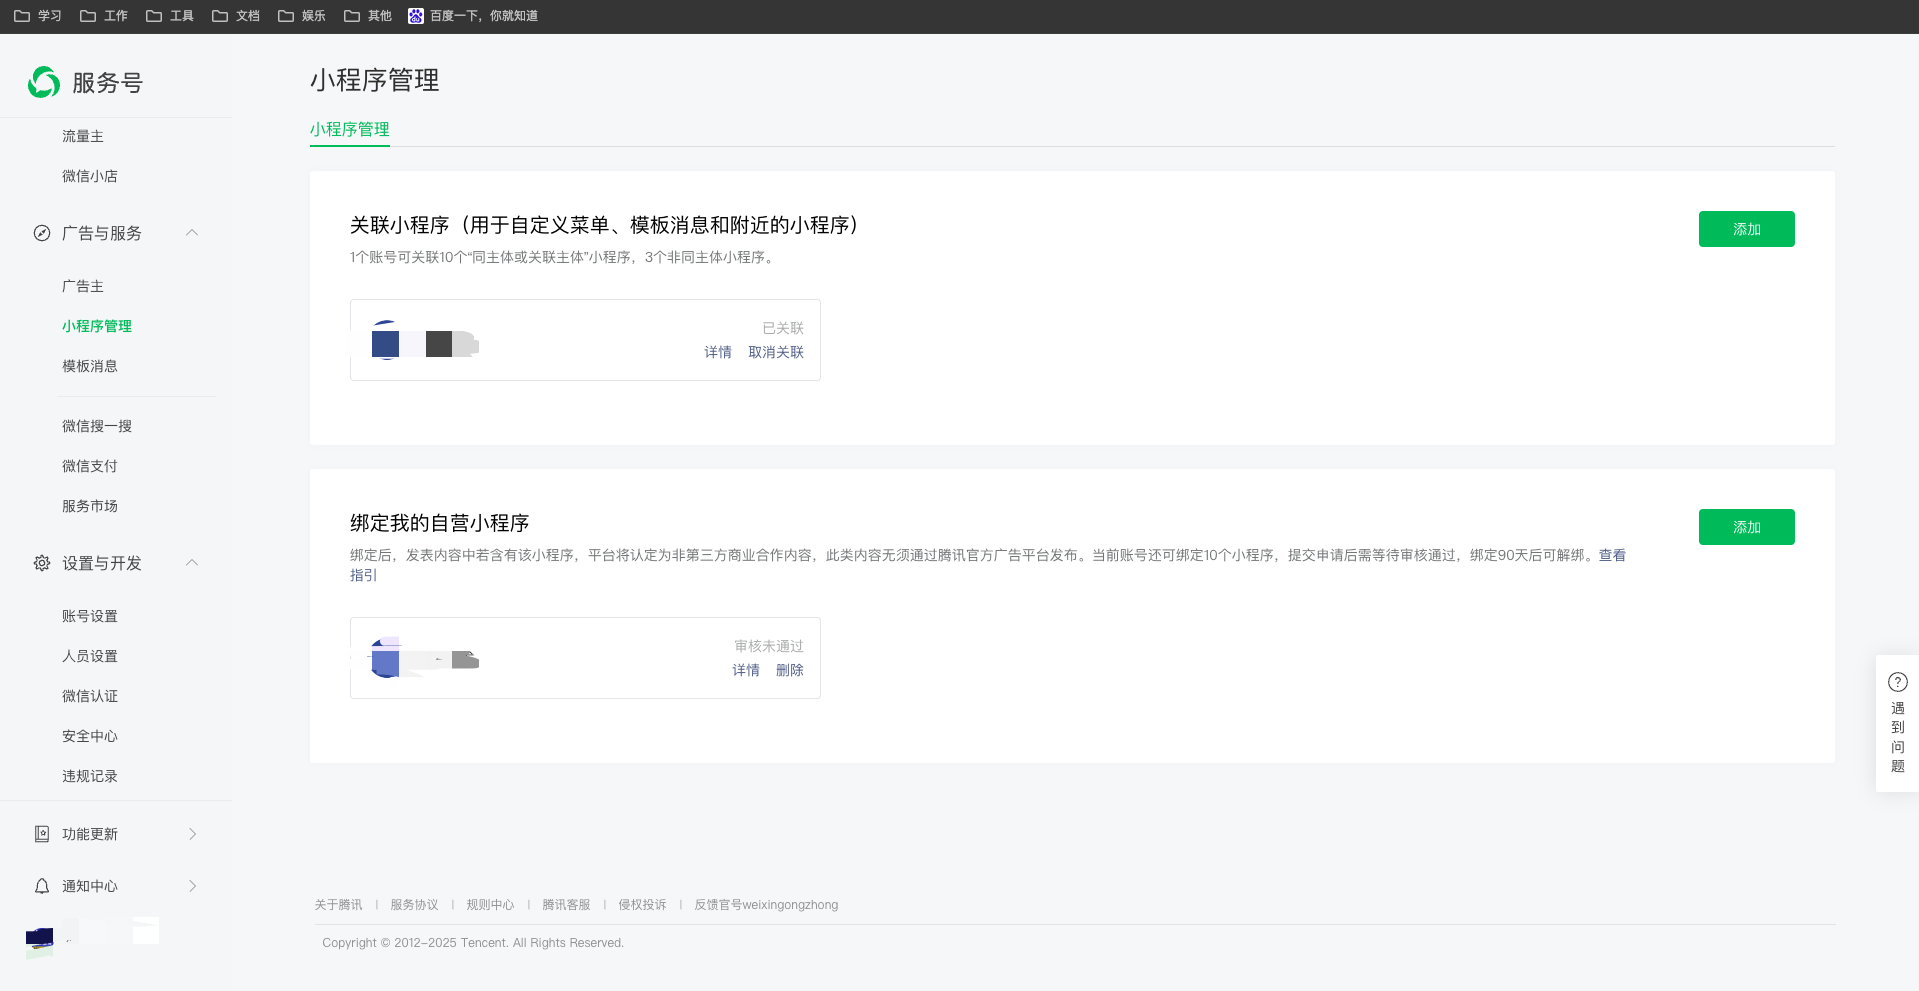1919x991 pixels.
Task: Open 违规记录 in the sidebar
Action: point(90,776)
